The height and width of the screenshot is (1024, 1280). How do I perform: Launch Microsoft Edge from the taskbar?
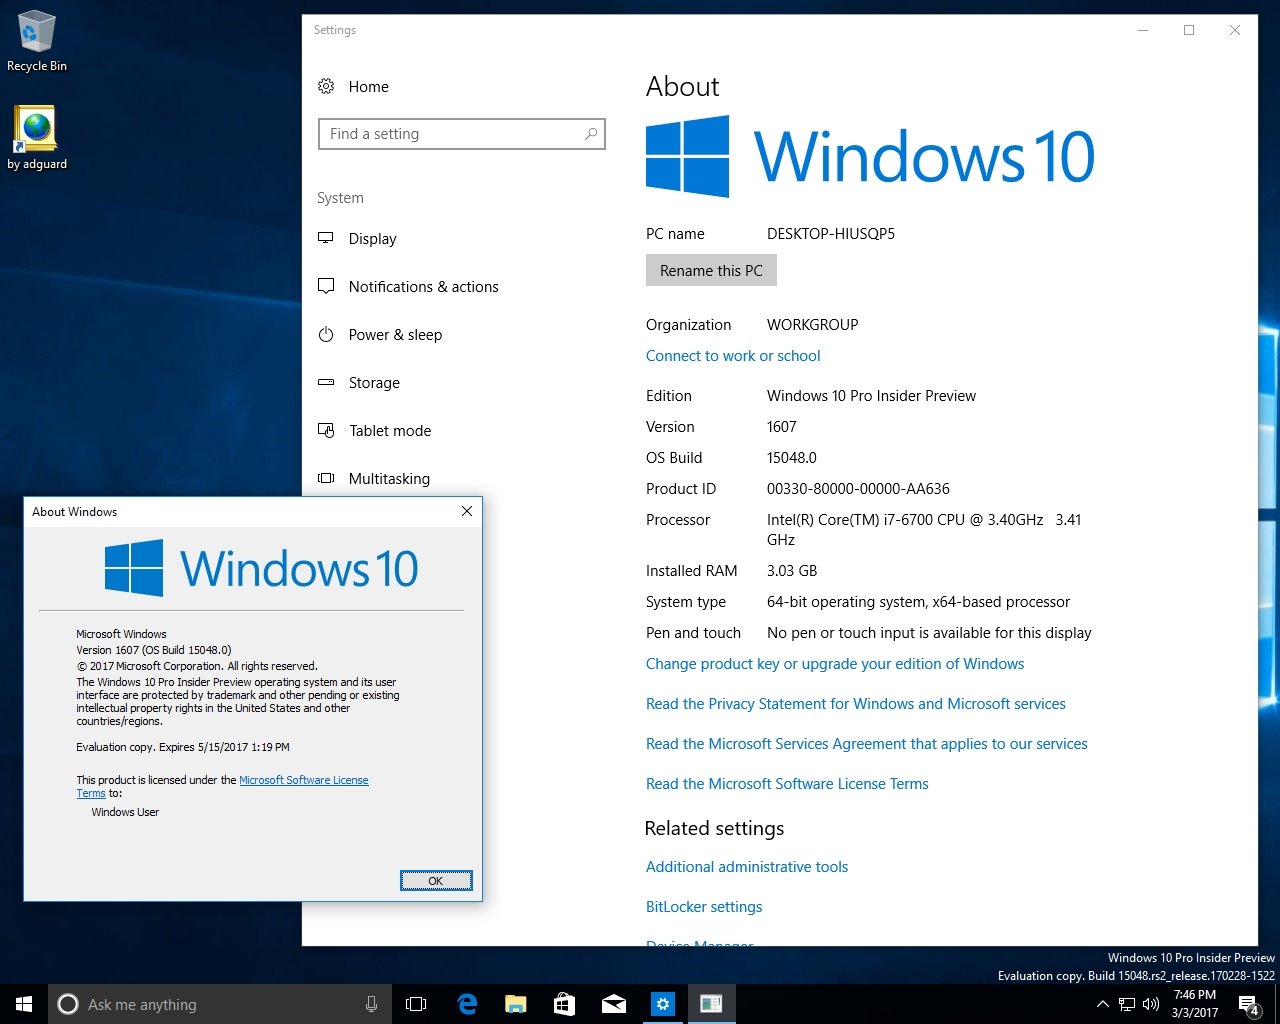[x=467, y=1004]
